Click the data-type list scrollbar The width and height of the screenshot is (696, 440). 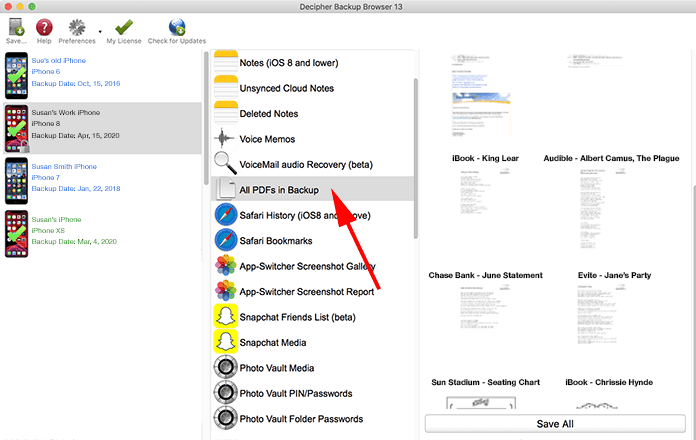point(415,158)
